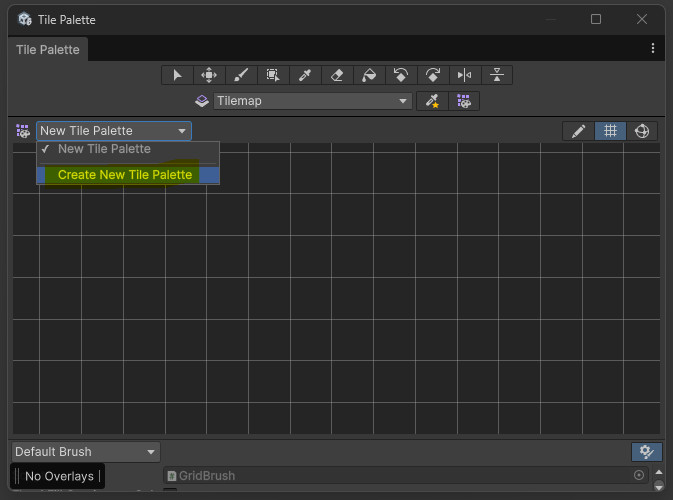Click the palette icon left of dropdown

[x=23, y=131]
